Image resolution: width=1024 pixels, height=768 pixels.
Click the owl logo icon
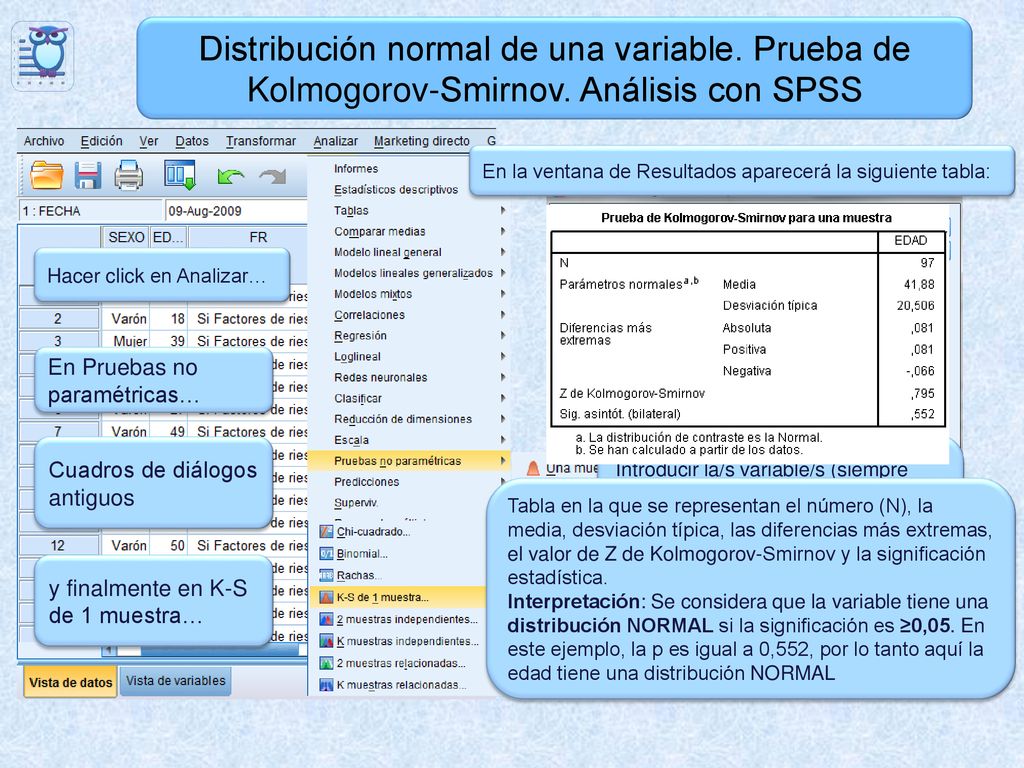(x=43, y=56)
